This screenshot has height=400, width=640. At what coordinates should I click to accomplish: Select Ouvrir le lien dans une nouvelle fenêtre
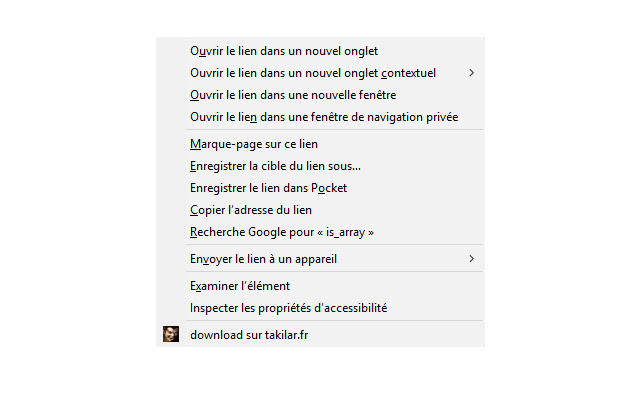pos(293,95)
